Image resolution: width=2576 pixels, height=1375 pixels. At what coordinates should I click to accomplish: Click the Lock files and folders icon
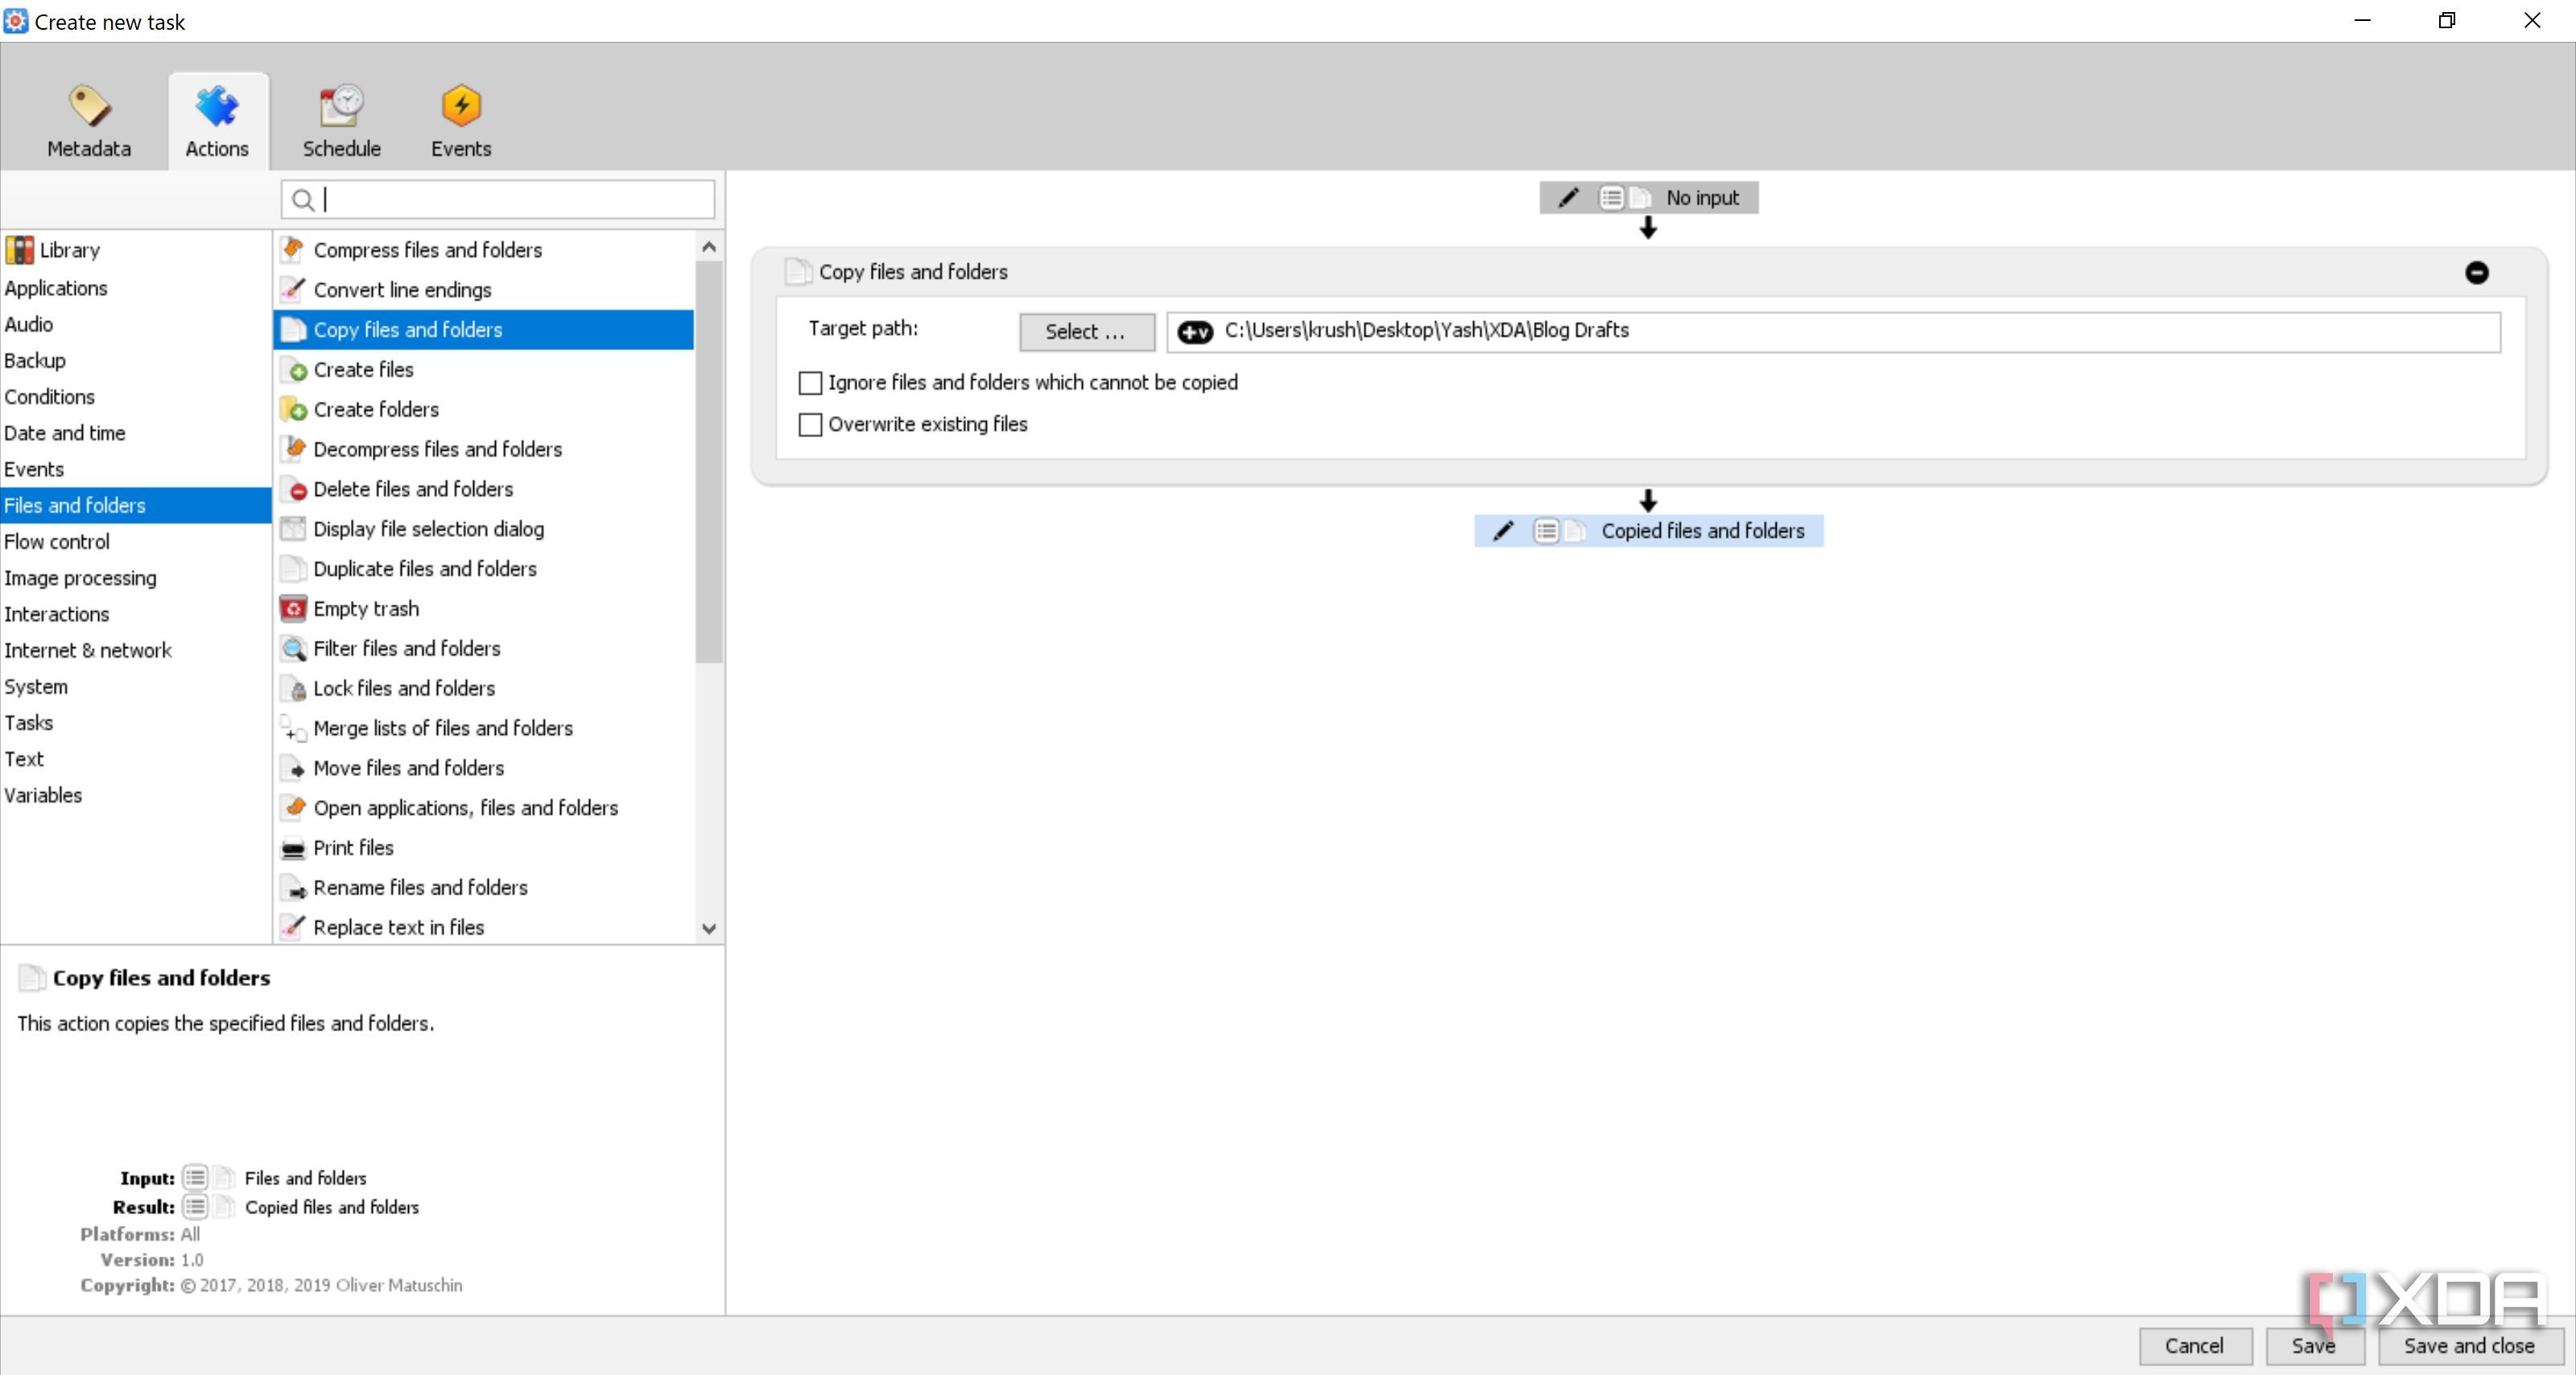295,689
